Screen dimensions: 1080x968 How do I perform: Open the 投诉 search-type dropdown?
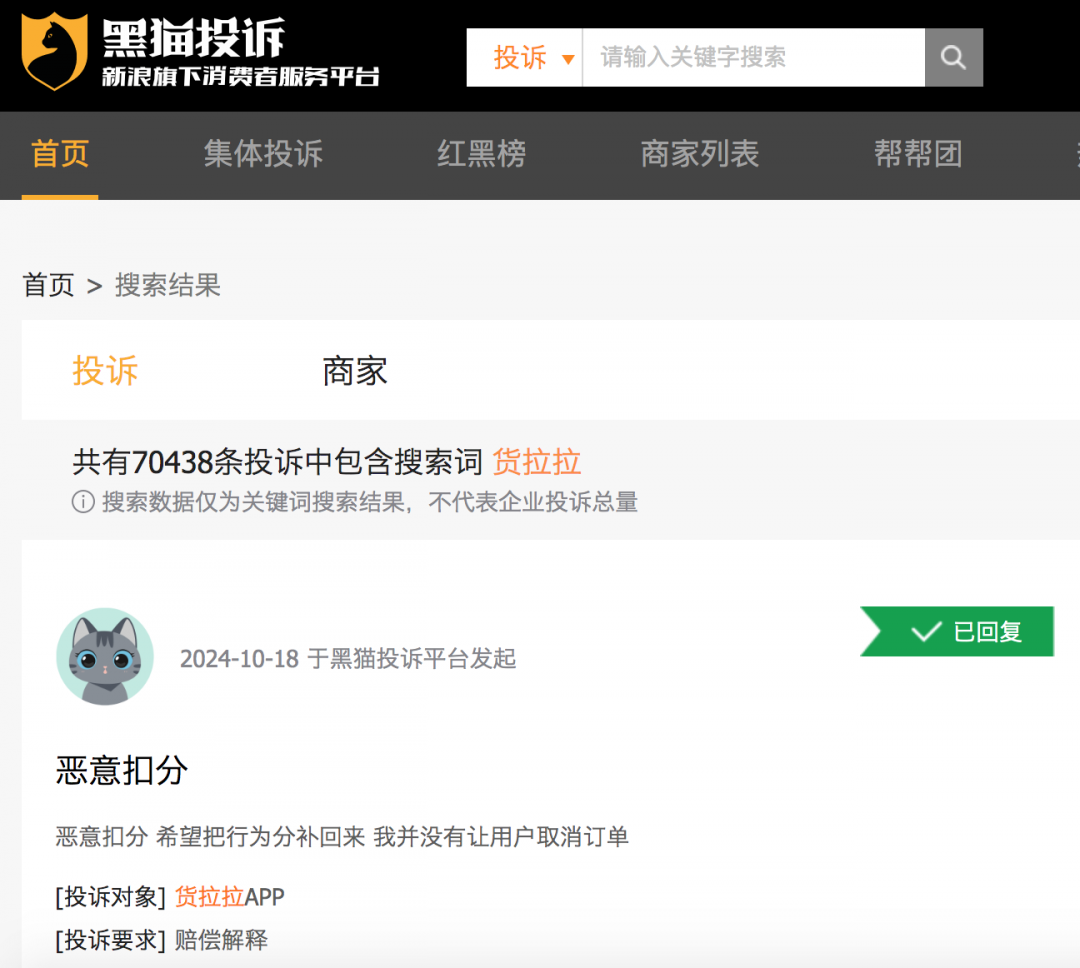pos(525,57)
